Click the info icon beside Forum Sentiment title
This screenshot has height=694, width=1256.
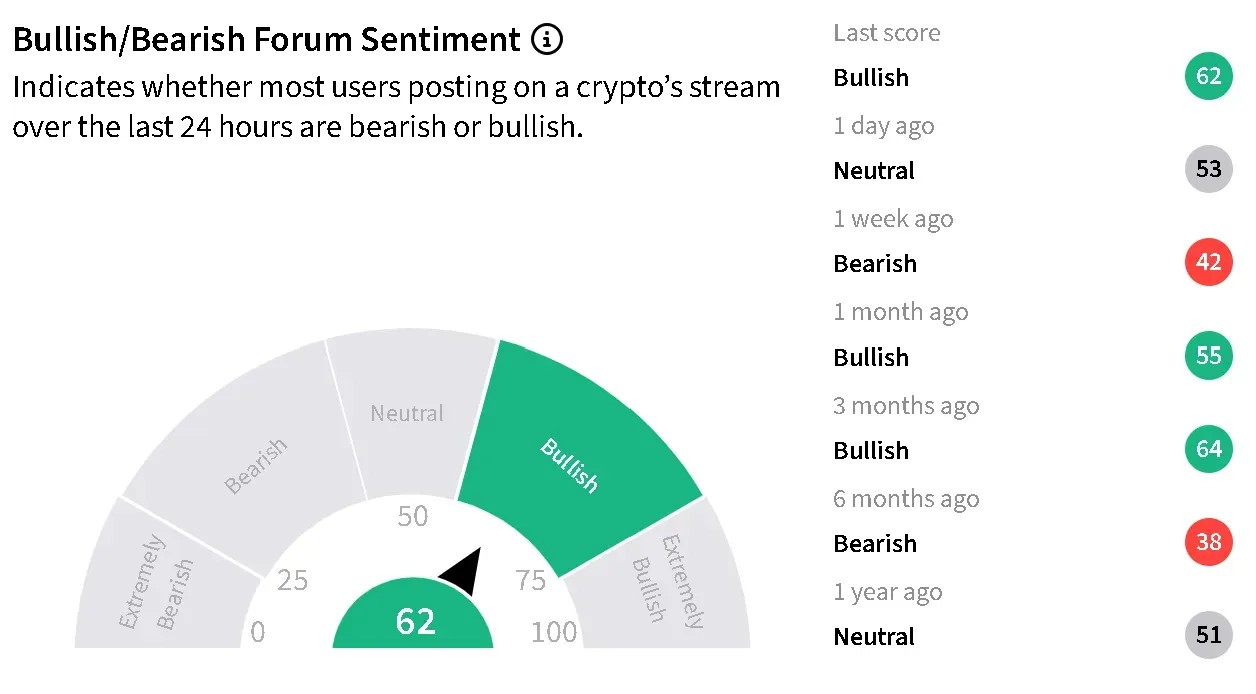click(x=547, y=40)
